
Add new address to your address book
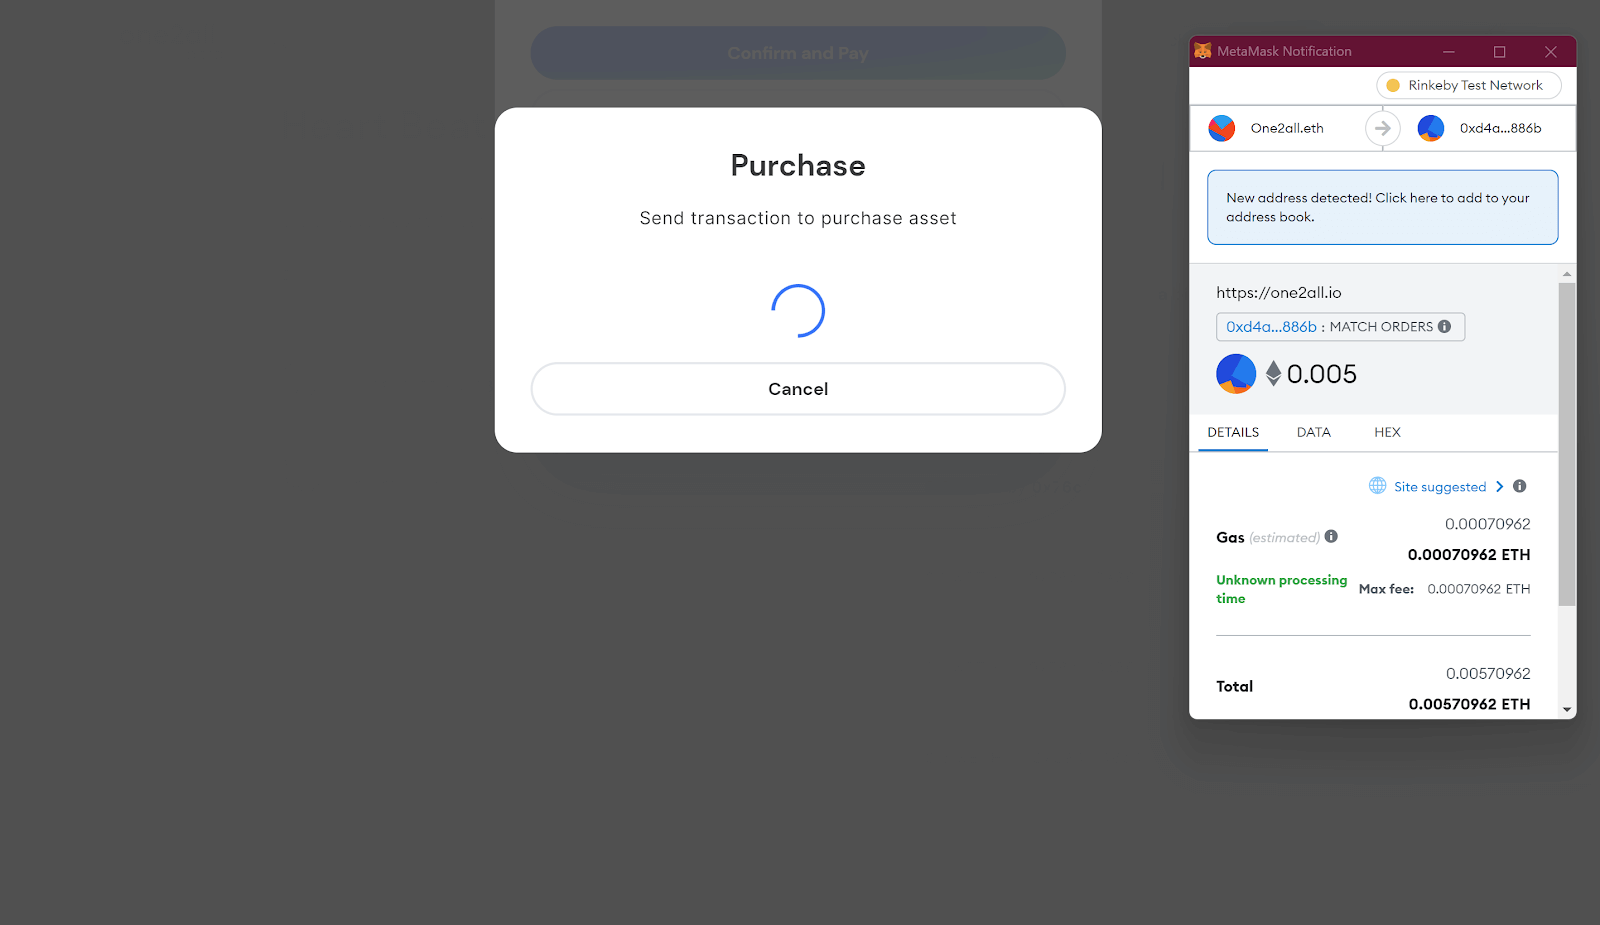pyautogui.click(x=1382, y=207)
